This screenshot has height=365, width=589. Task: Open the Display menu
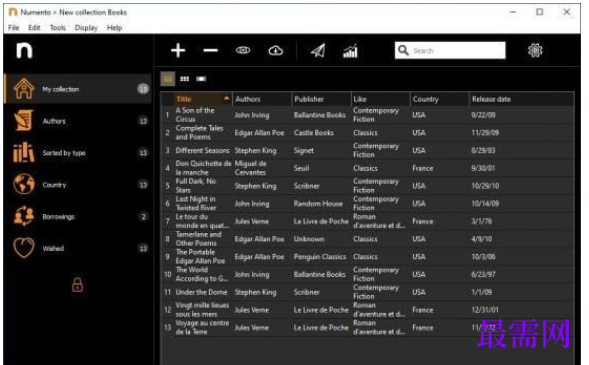point(86,28)
